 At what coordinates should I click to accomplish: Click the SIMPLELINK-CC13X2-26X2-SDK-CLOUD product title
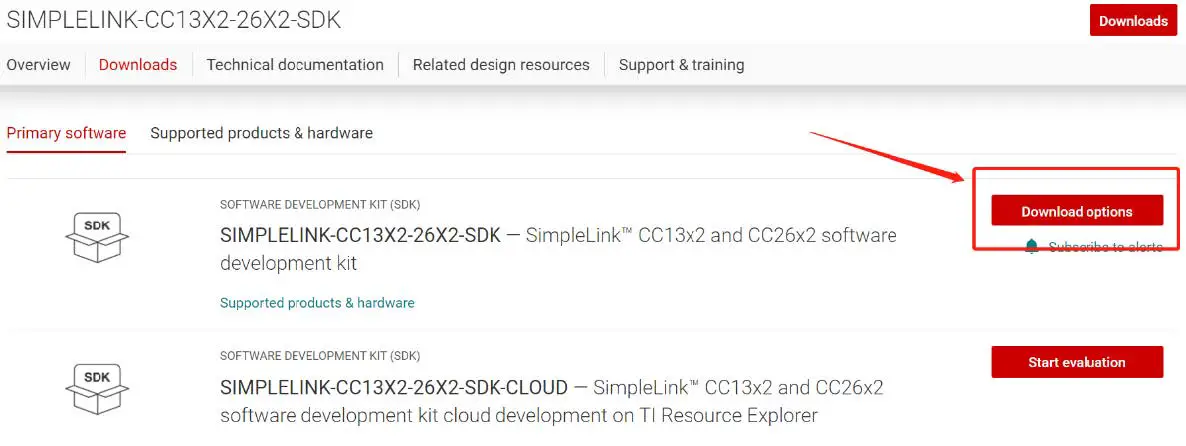click(x=394, y=387)
